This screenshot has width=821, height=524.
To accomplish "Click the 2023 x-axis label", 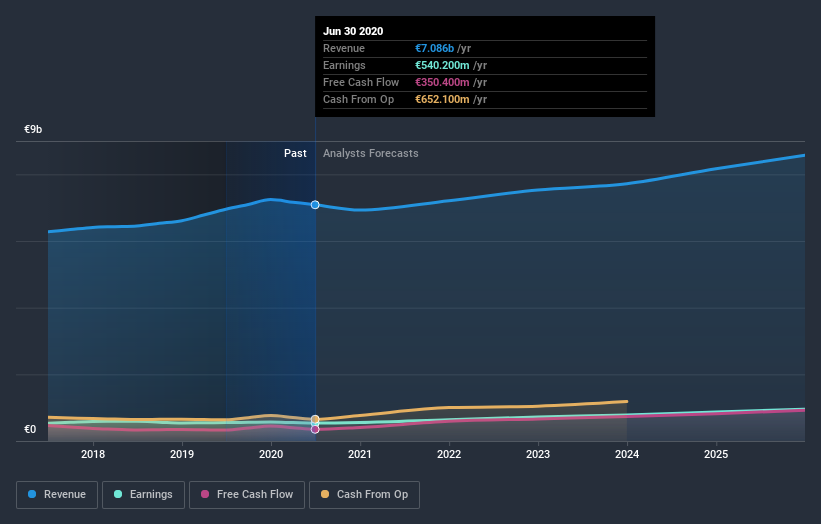I will click(538, 454).
